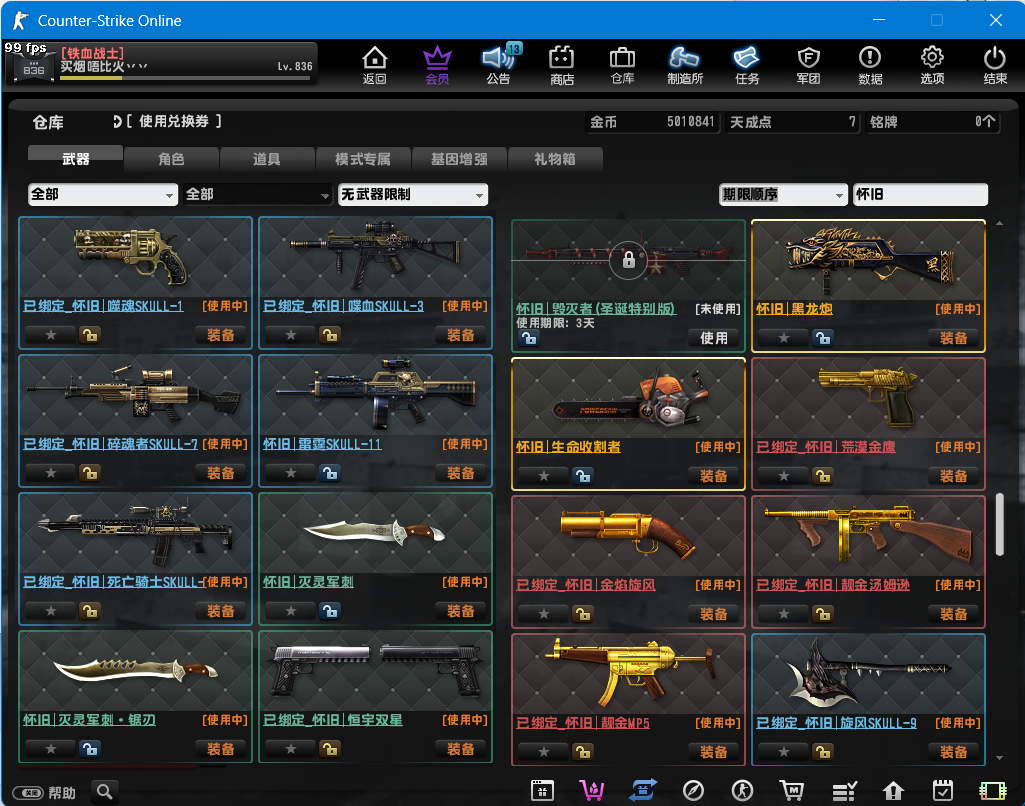
Task: Switch to the 礼物箱 gift box tab
Action: 554,159
